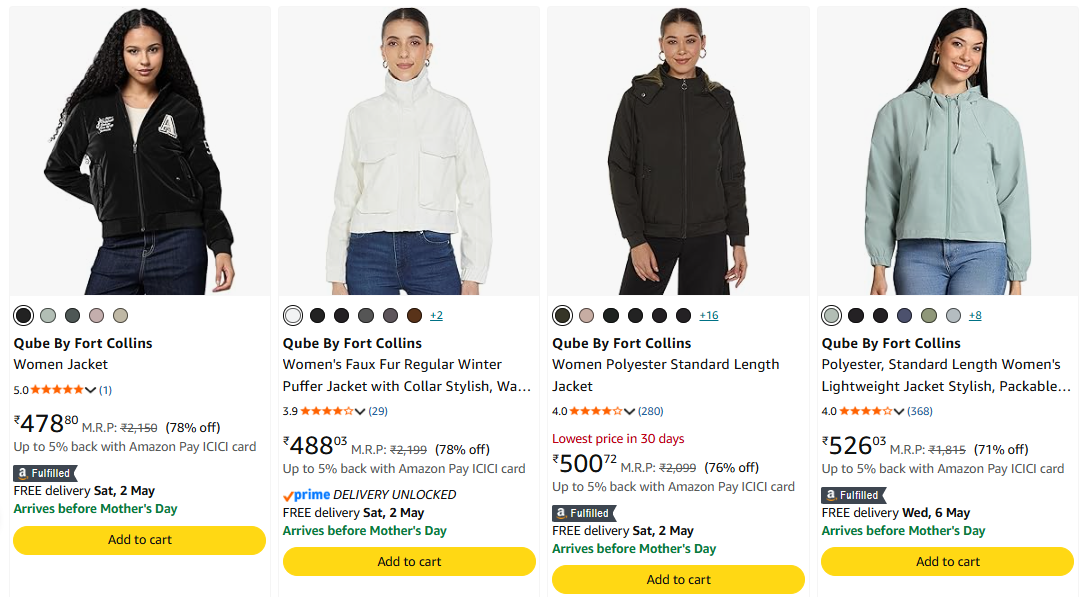Show the +8 more colors link
The image size is (1085, 597).
click(974, 316)
